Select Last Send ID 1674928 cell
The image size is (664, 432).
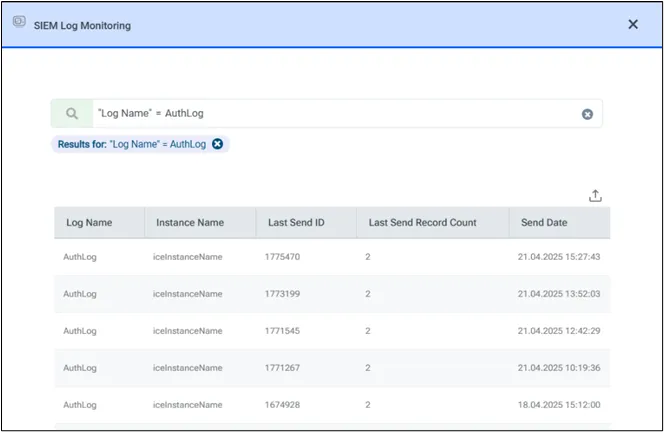[282, 405]
